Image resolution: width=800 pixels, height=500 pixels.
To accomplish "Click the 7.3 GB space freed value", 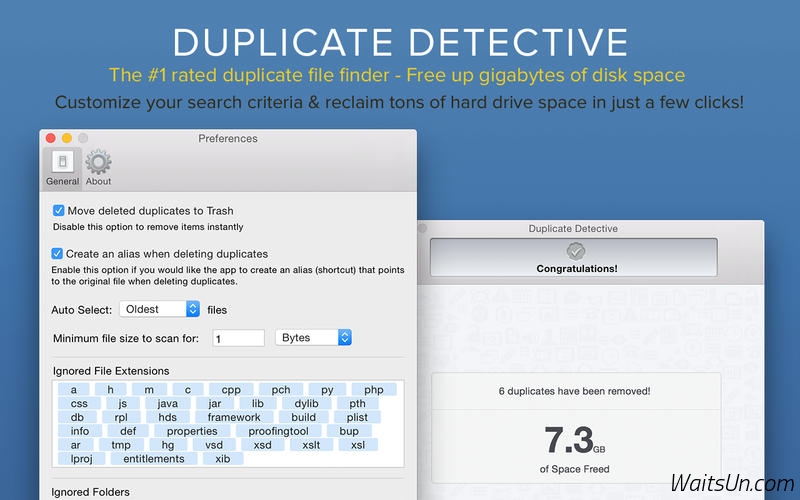I will point(574,440).
